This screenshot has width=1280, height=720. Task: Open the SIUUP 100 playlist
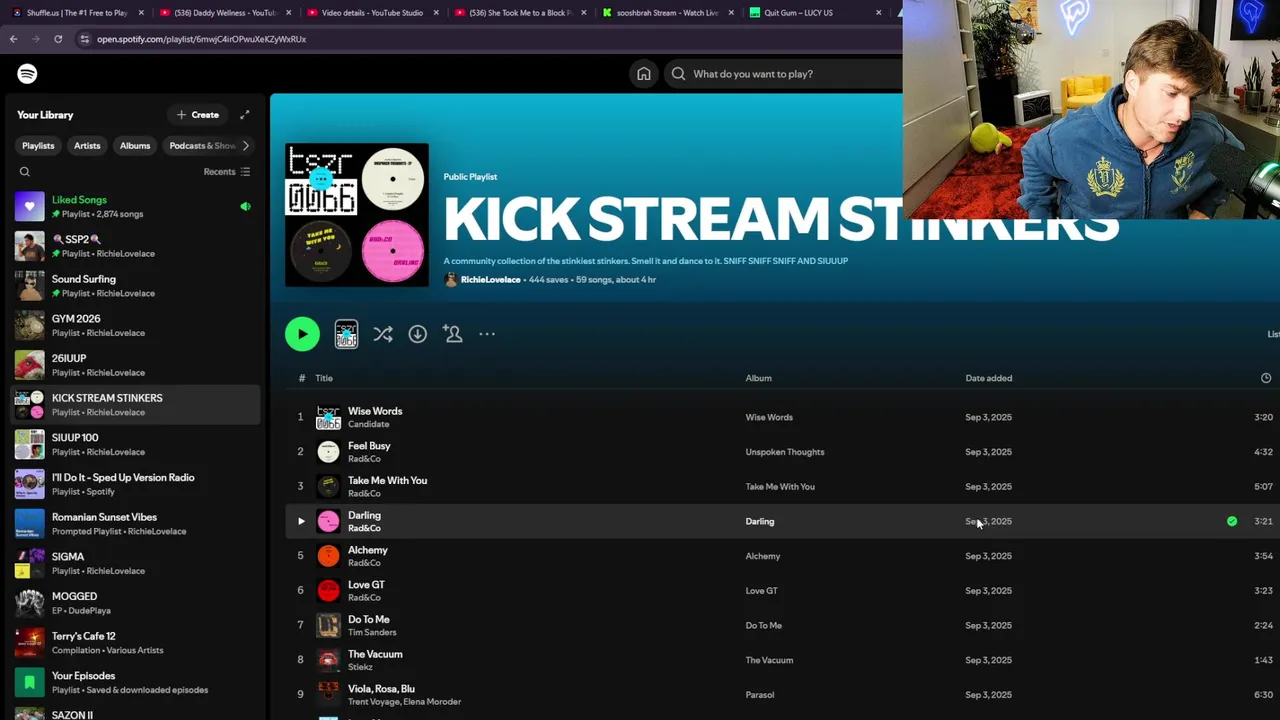tap(134, 444)
